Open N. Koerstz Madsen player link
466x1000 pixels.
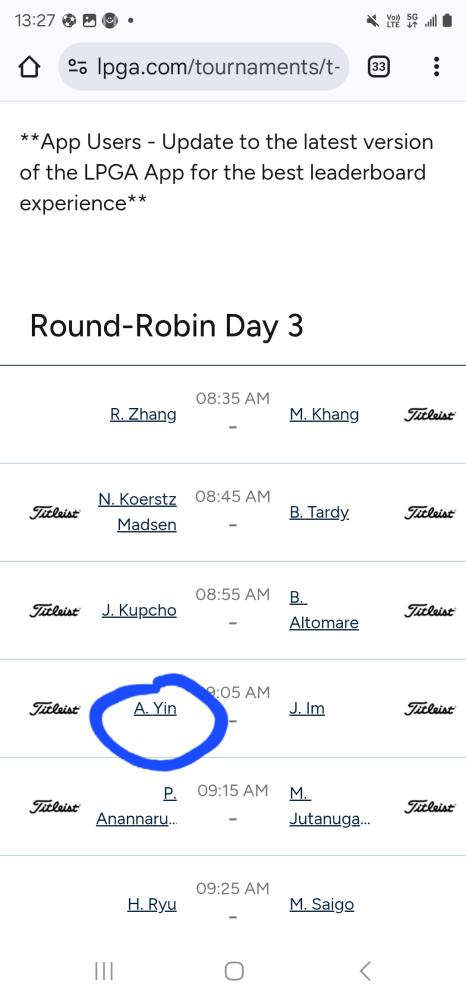click(138, 512)
